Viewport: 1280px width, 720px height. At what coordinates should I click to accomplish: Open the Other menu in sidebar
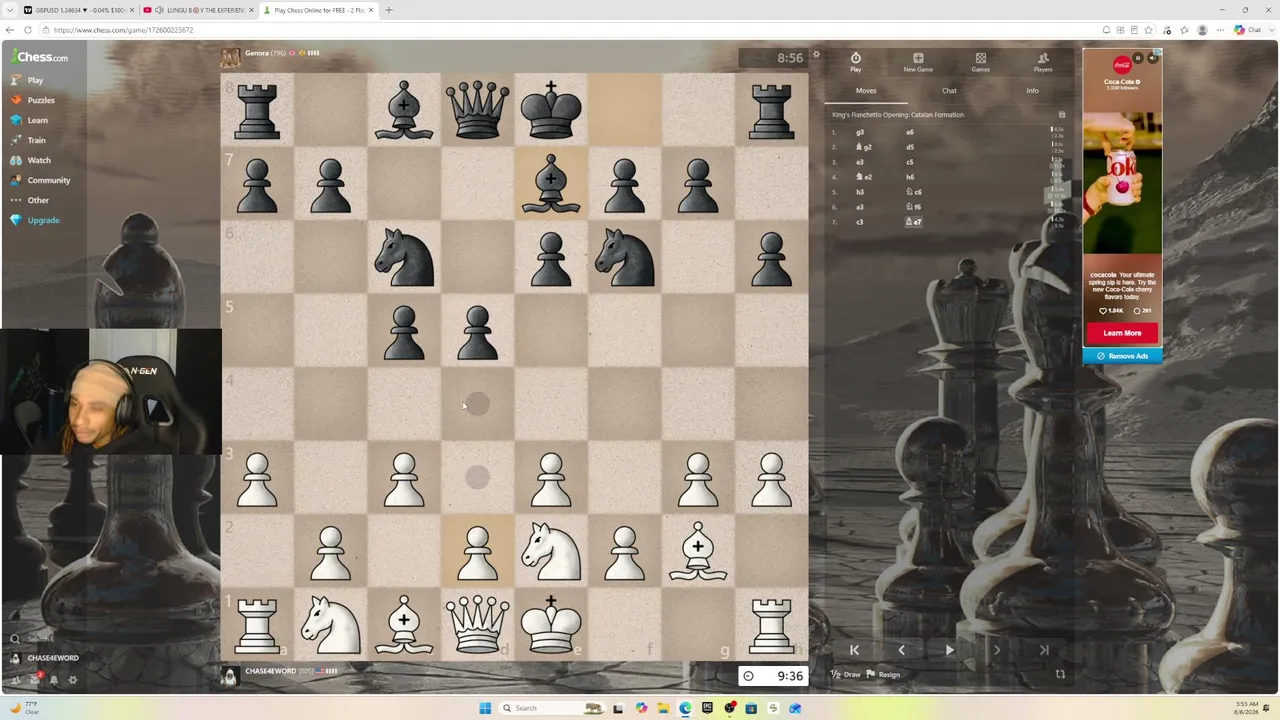point(29,200)
